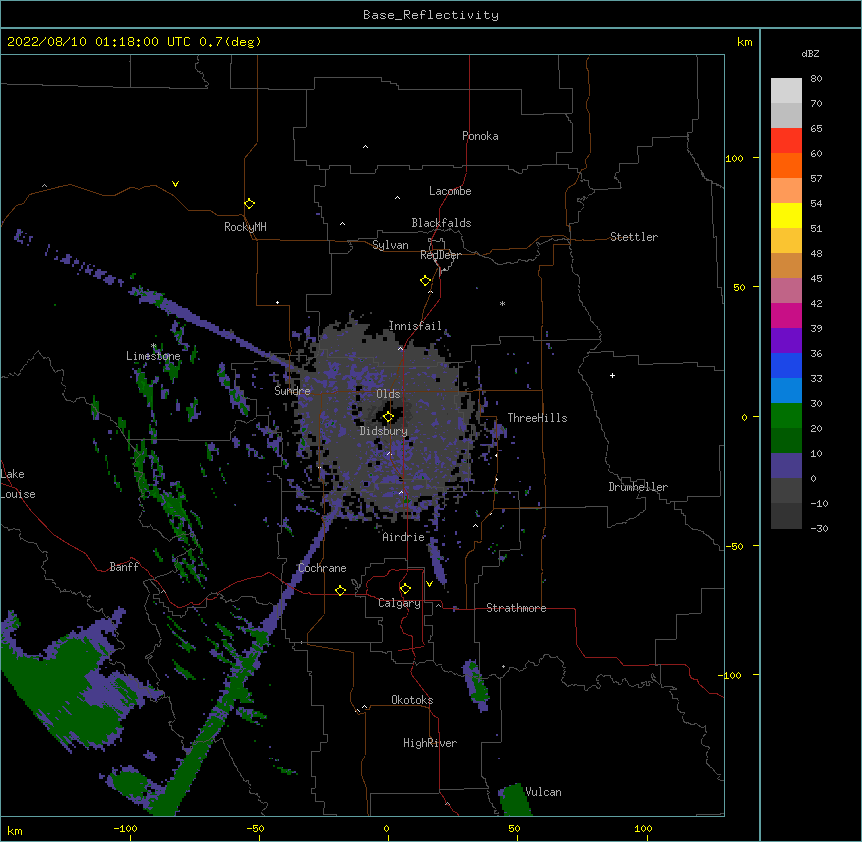Select the HighRiver label
Image resolution: width=862 pixels, height=842 pixels.
(430, 743)
